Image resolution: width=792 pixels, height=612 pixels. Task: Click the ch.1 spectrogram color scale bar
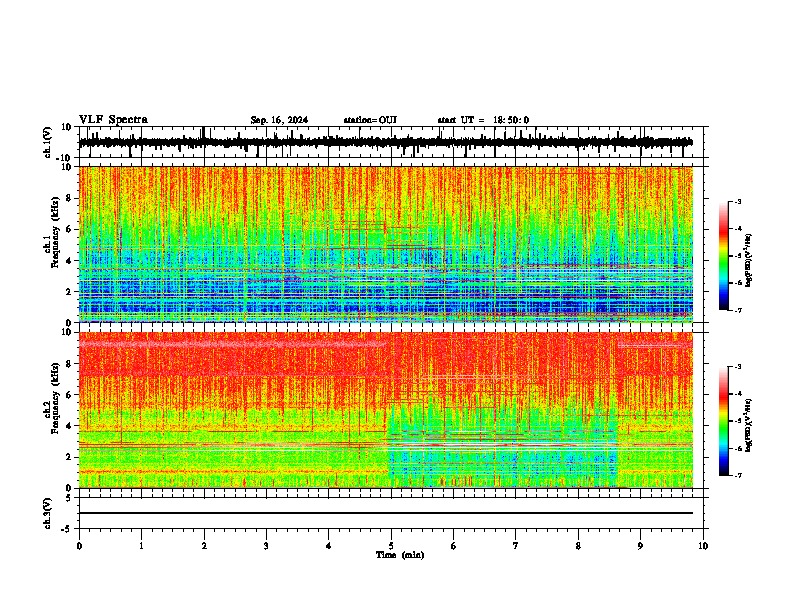click(x=724, y=256)
